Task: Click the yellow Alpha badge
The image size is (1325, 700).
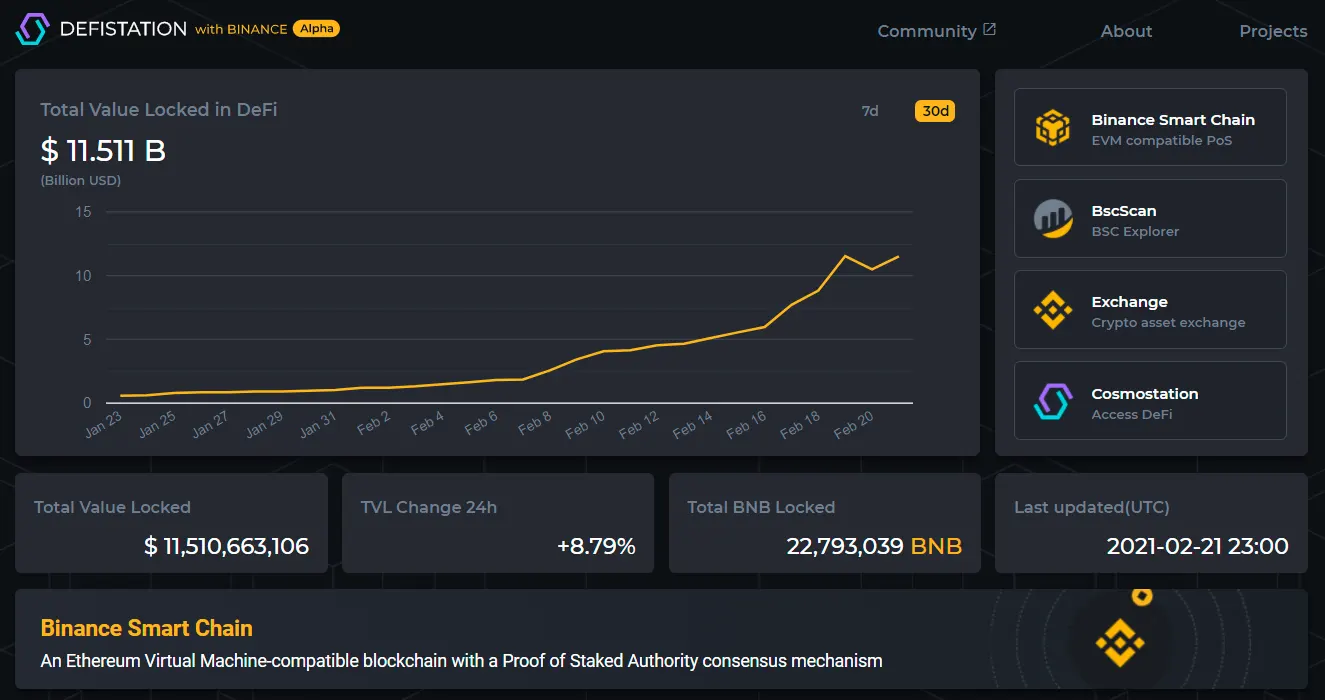Action: 316,29
